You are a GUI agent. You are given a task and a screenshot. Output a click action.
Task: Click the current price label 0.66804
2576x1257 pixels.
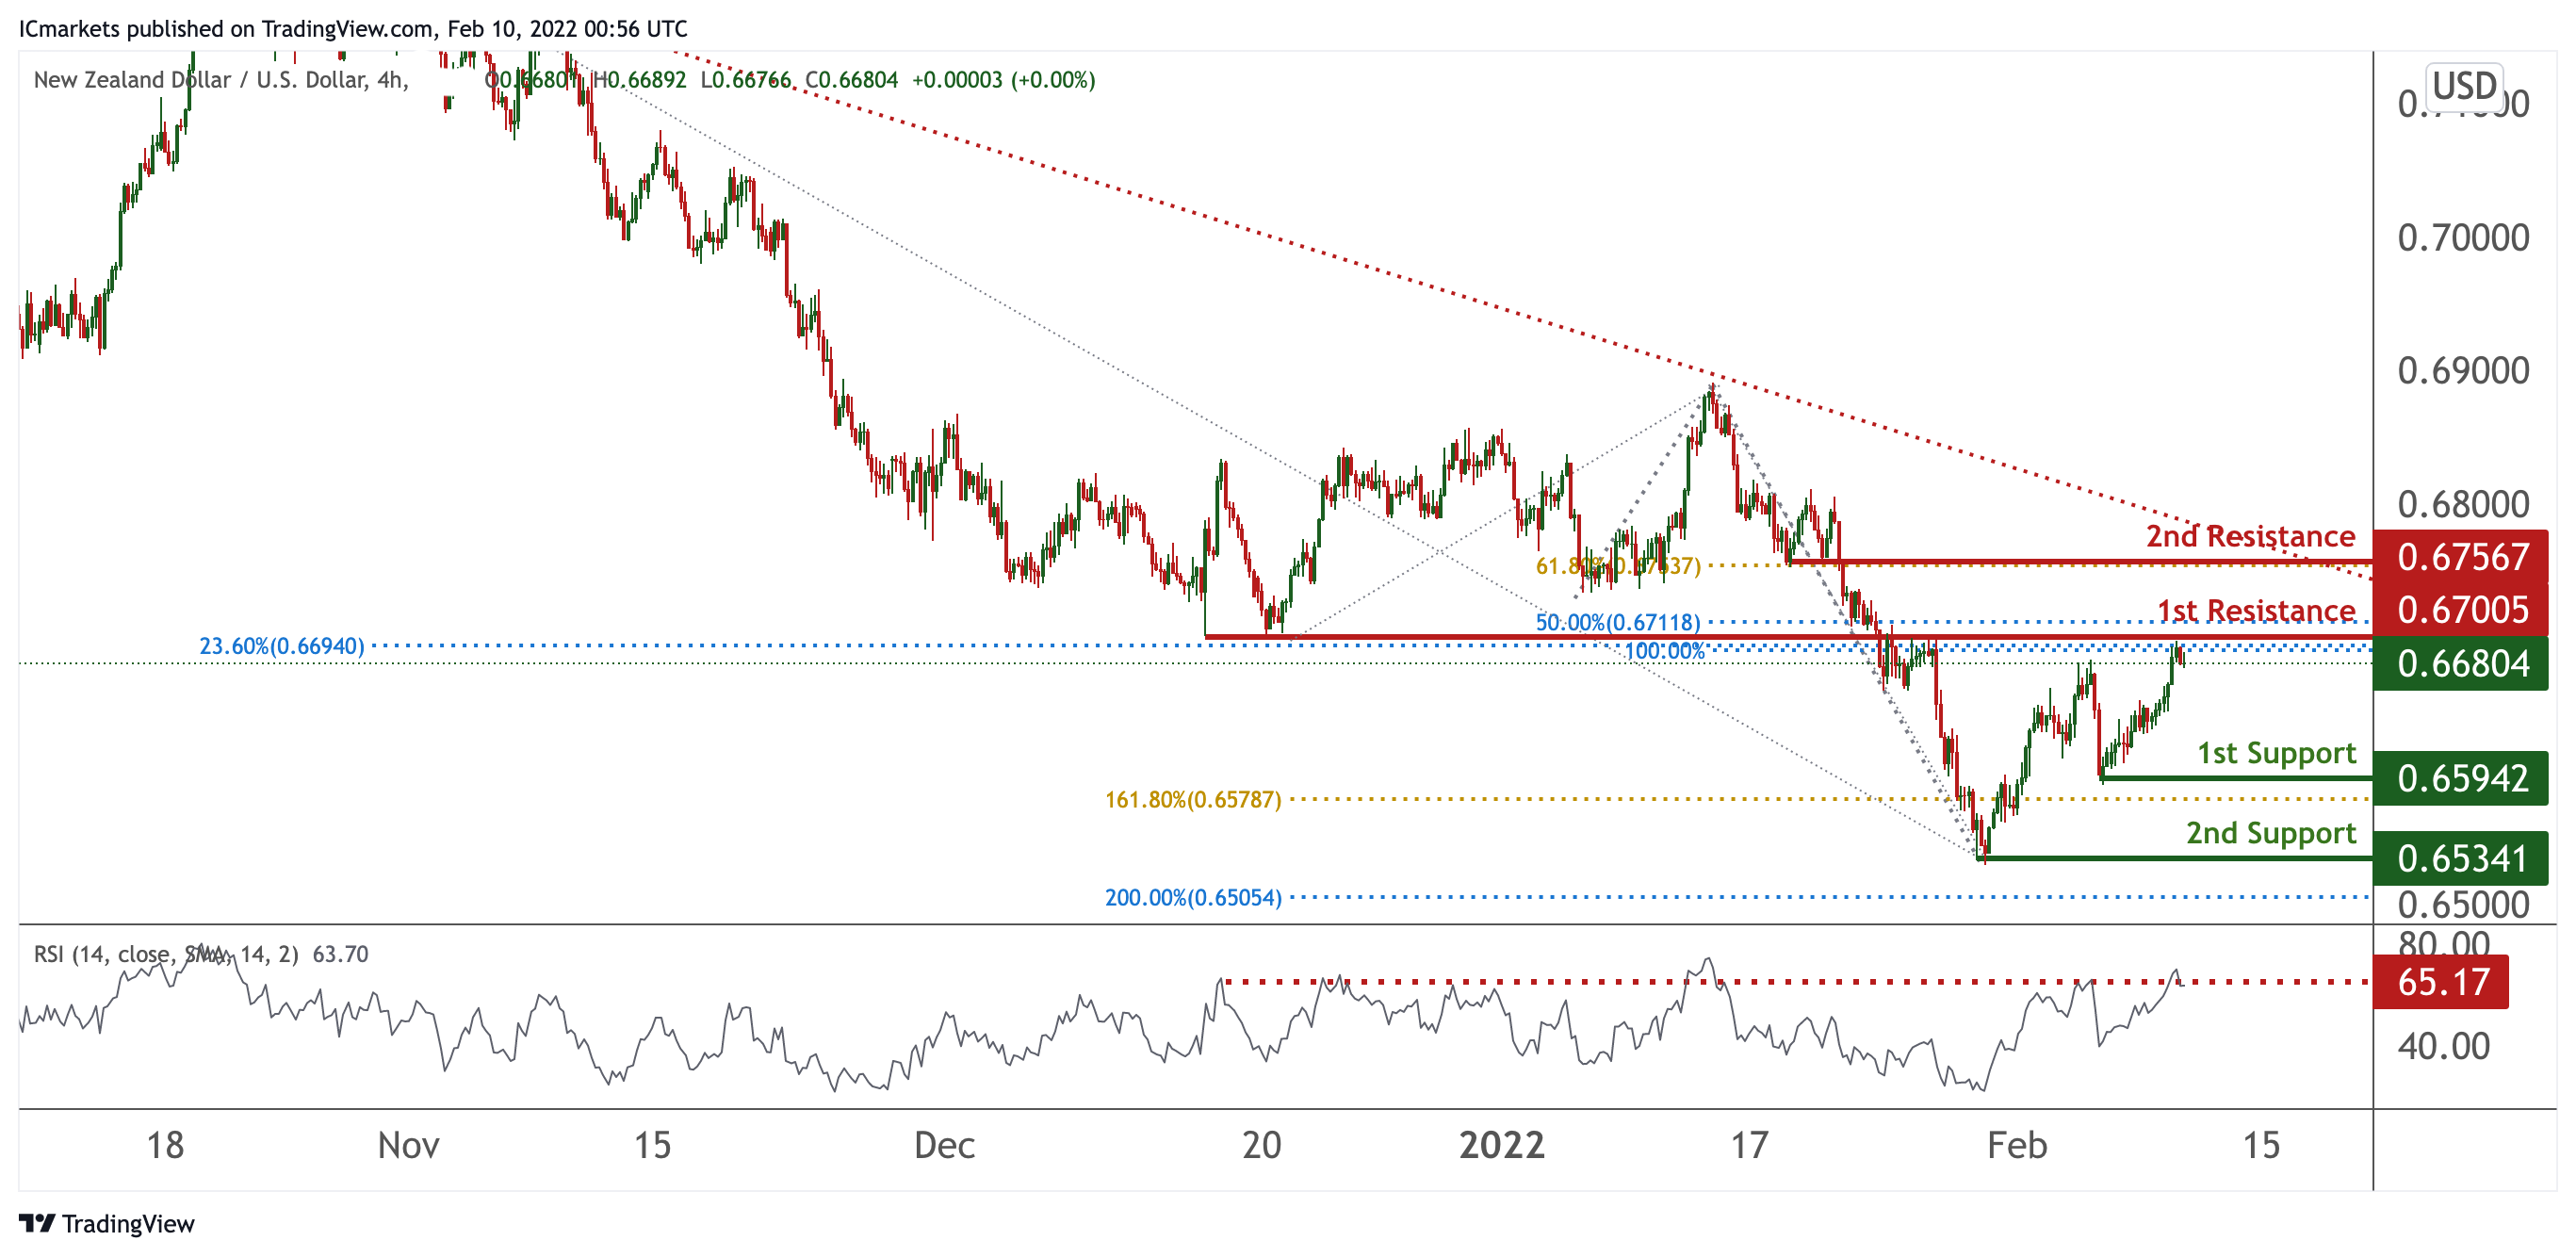click(x=2461, y=664)
